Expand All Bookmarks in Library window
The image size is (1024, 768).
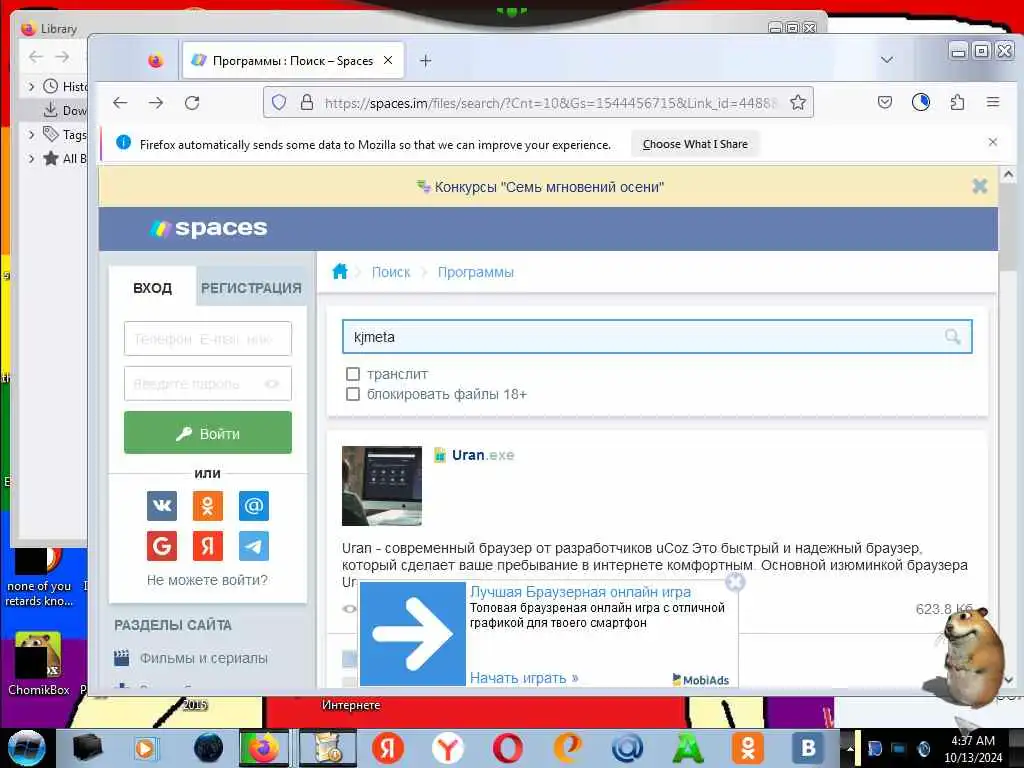click(x=31, y=158)
